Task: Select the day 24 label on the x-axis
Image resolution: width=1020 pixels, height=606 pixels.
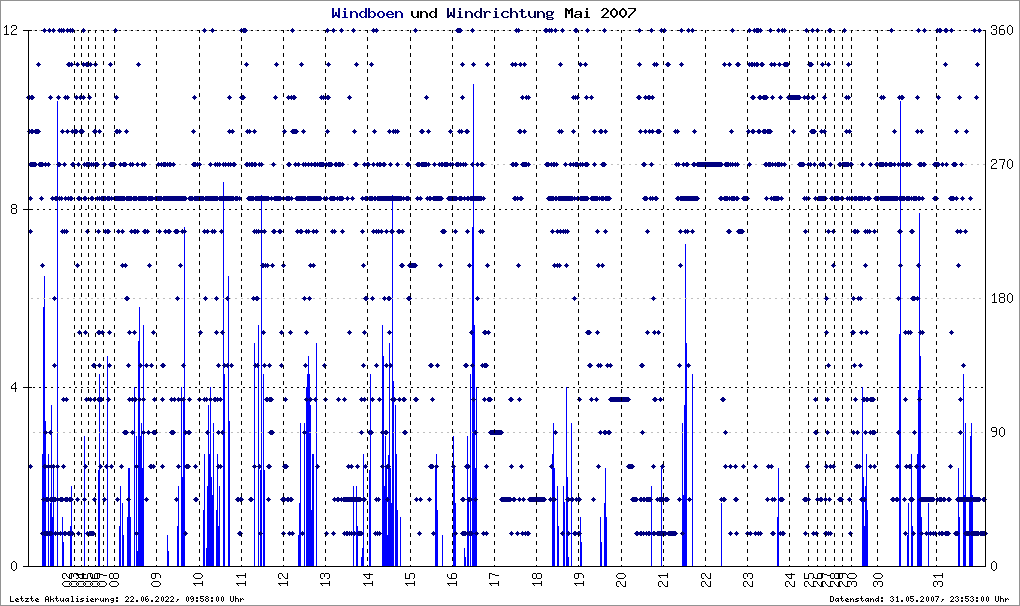Action: pos(790,575)
